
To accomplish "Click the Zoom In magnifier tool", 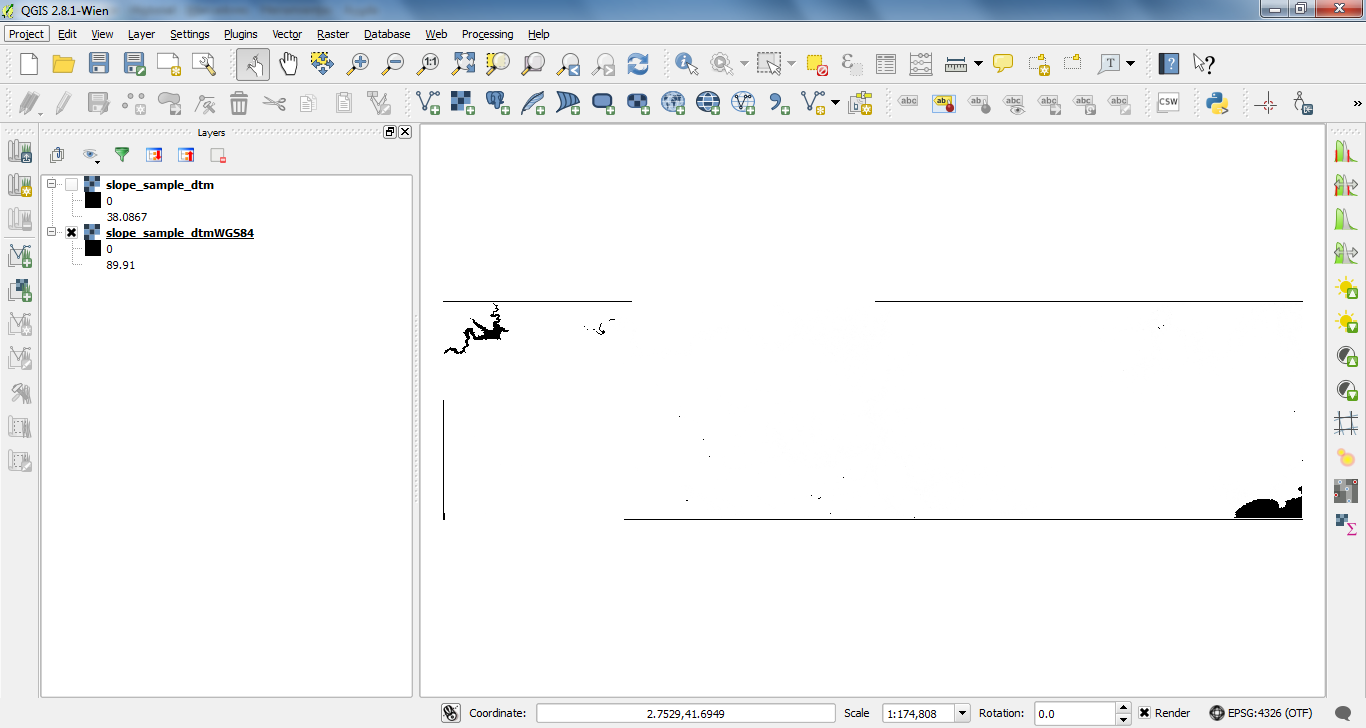I will click(358, 64).
